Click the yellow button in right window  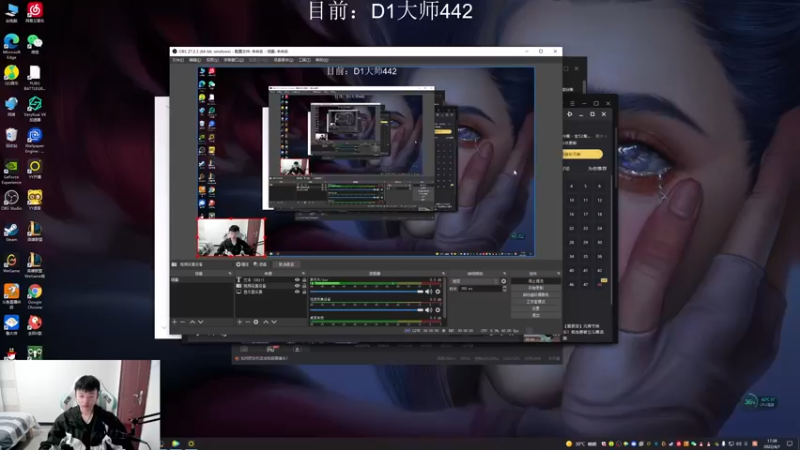click(x=583, y=154)
